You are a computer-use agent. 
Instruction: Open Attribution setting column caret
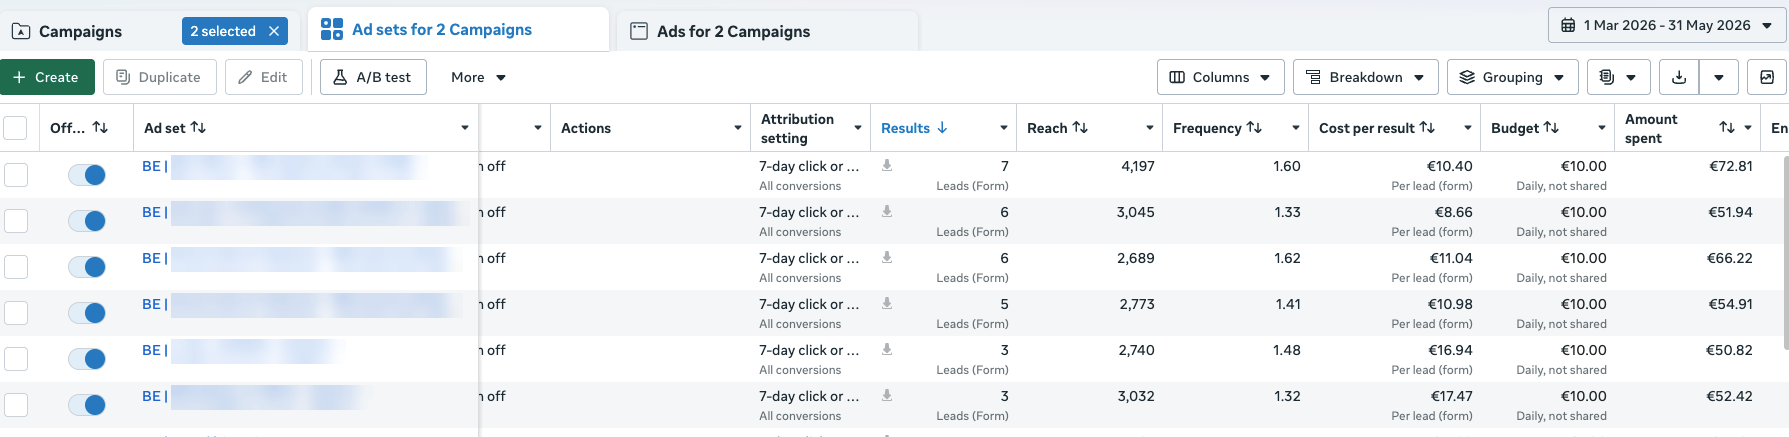pyautogui.click(x=858, y=128)
